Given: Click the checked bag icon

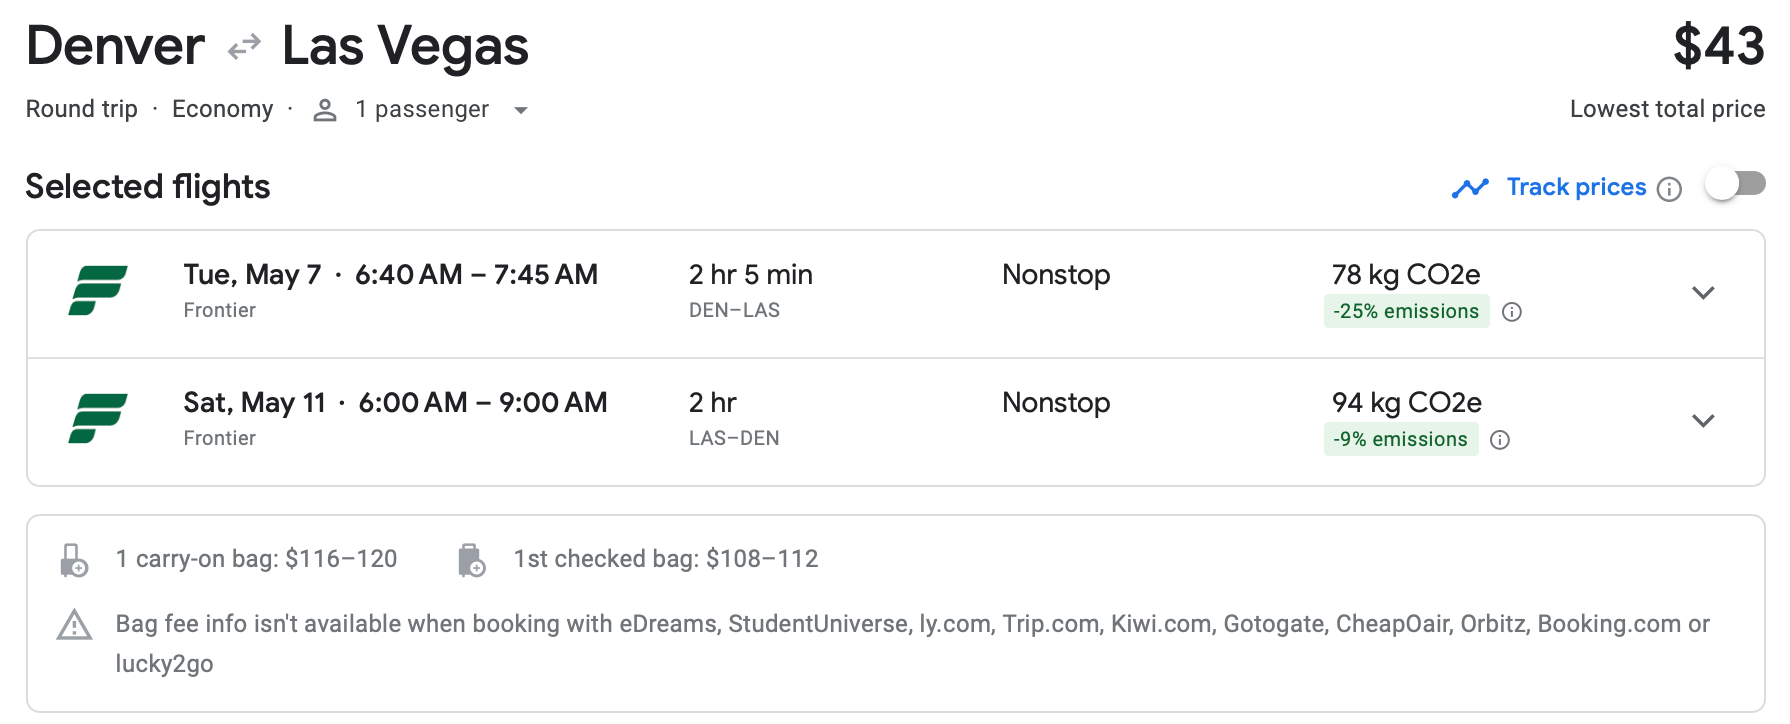Looking at the screenshot, I should [x=471, y=560].
